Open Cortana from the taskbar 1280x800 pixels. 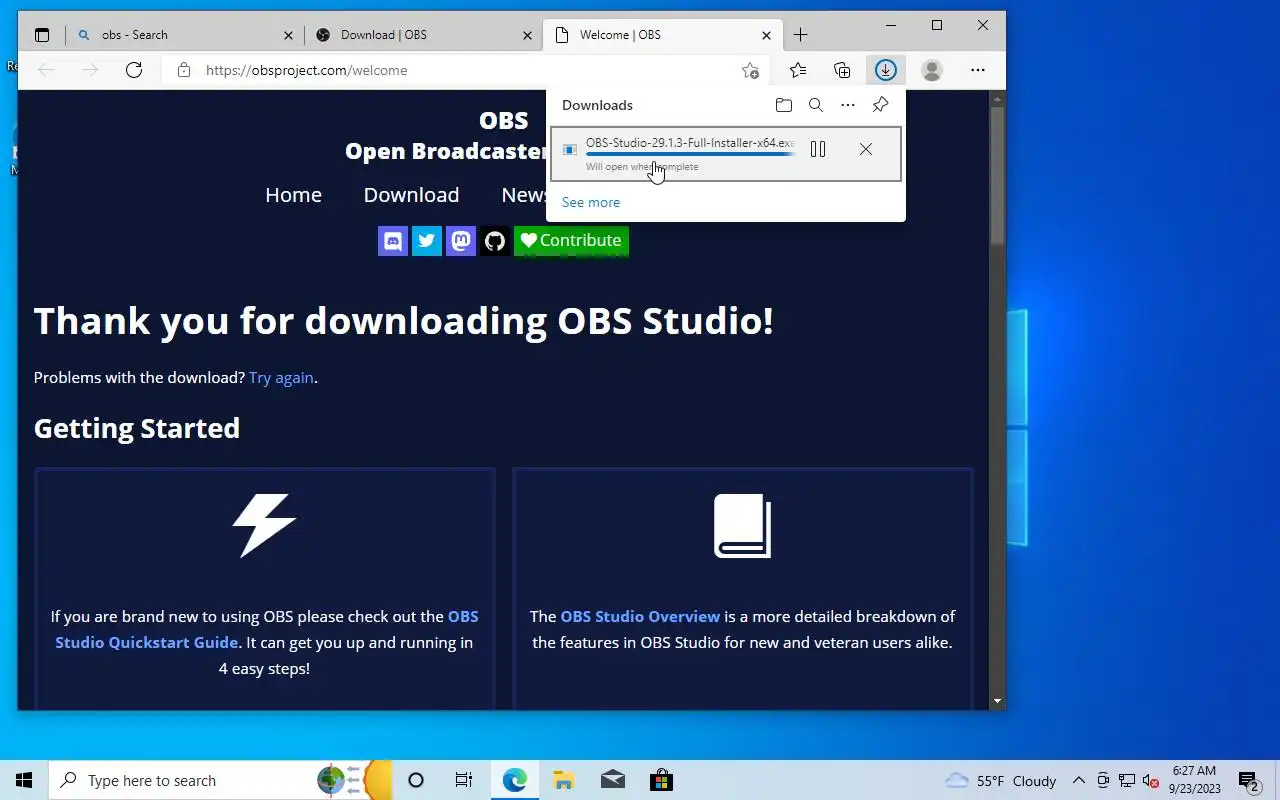[416, 780]
